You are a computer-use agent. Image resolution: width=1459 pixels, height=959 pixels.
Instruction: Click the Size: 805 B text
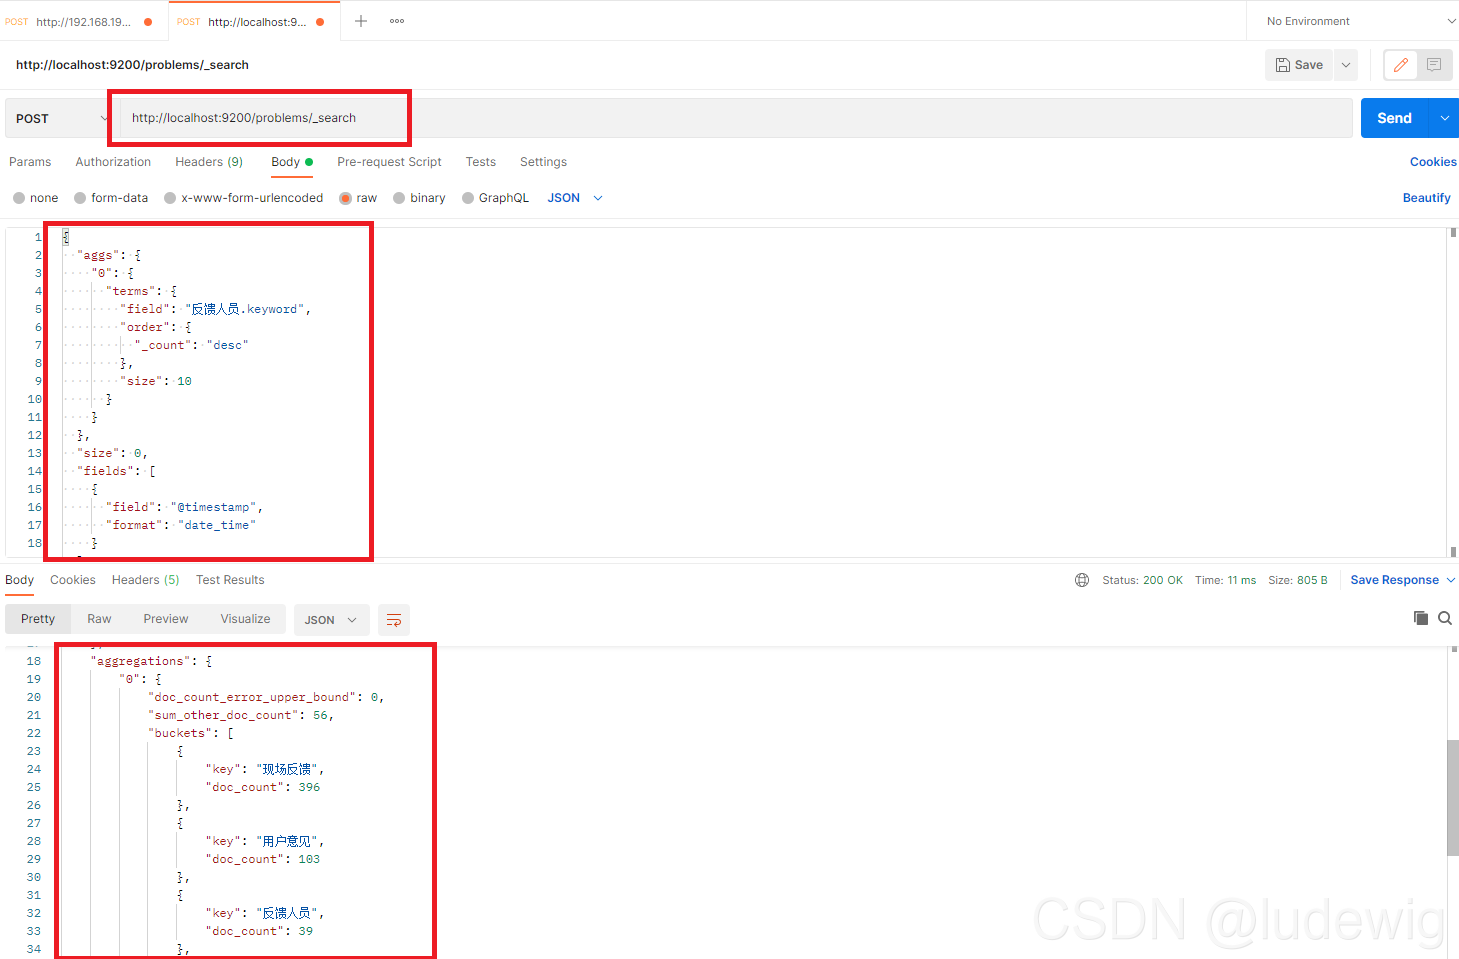[1298, 580]
